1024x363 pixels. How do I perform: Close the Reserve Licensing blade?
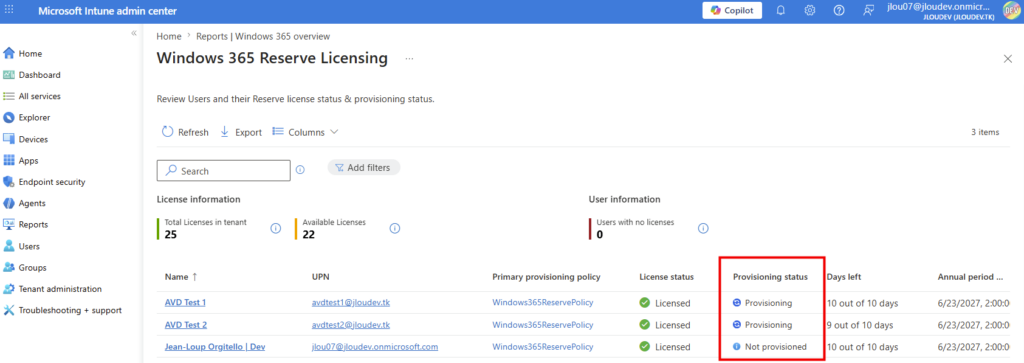coord(1008,59)
